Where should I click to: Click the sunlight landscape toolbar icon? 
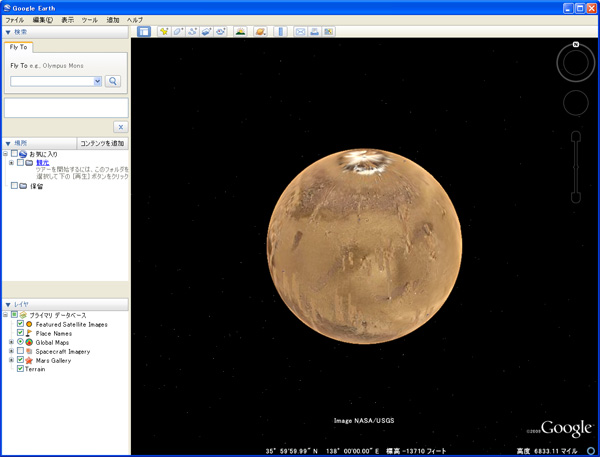(240, 32)
